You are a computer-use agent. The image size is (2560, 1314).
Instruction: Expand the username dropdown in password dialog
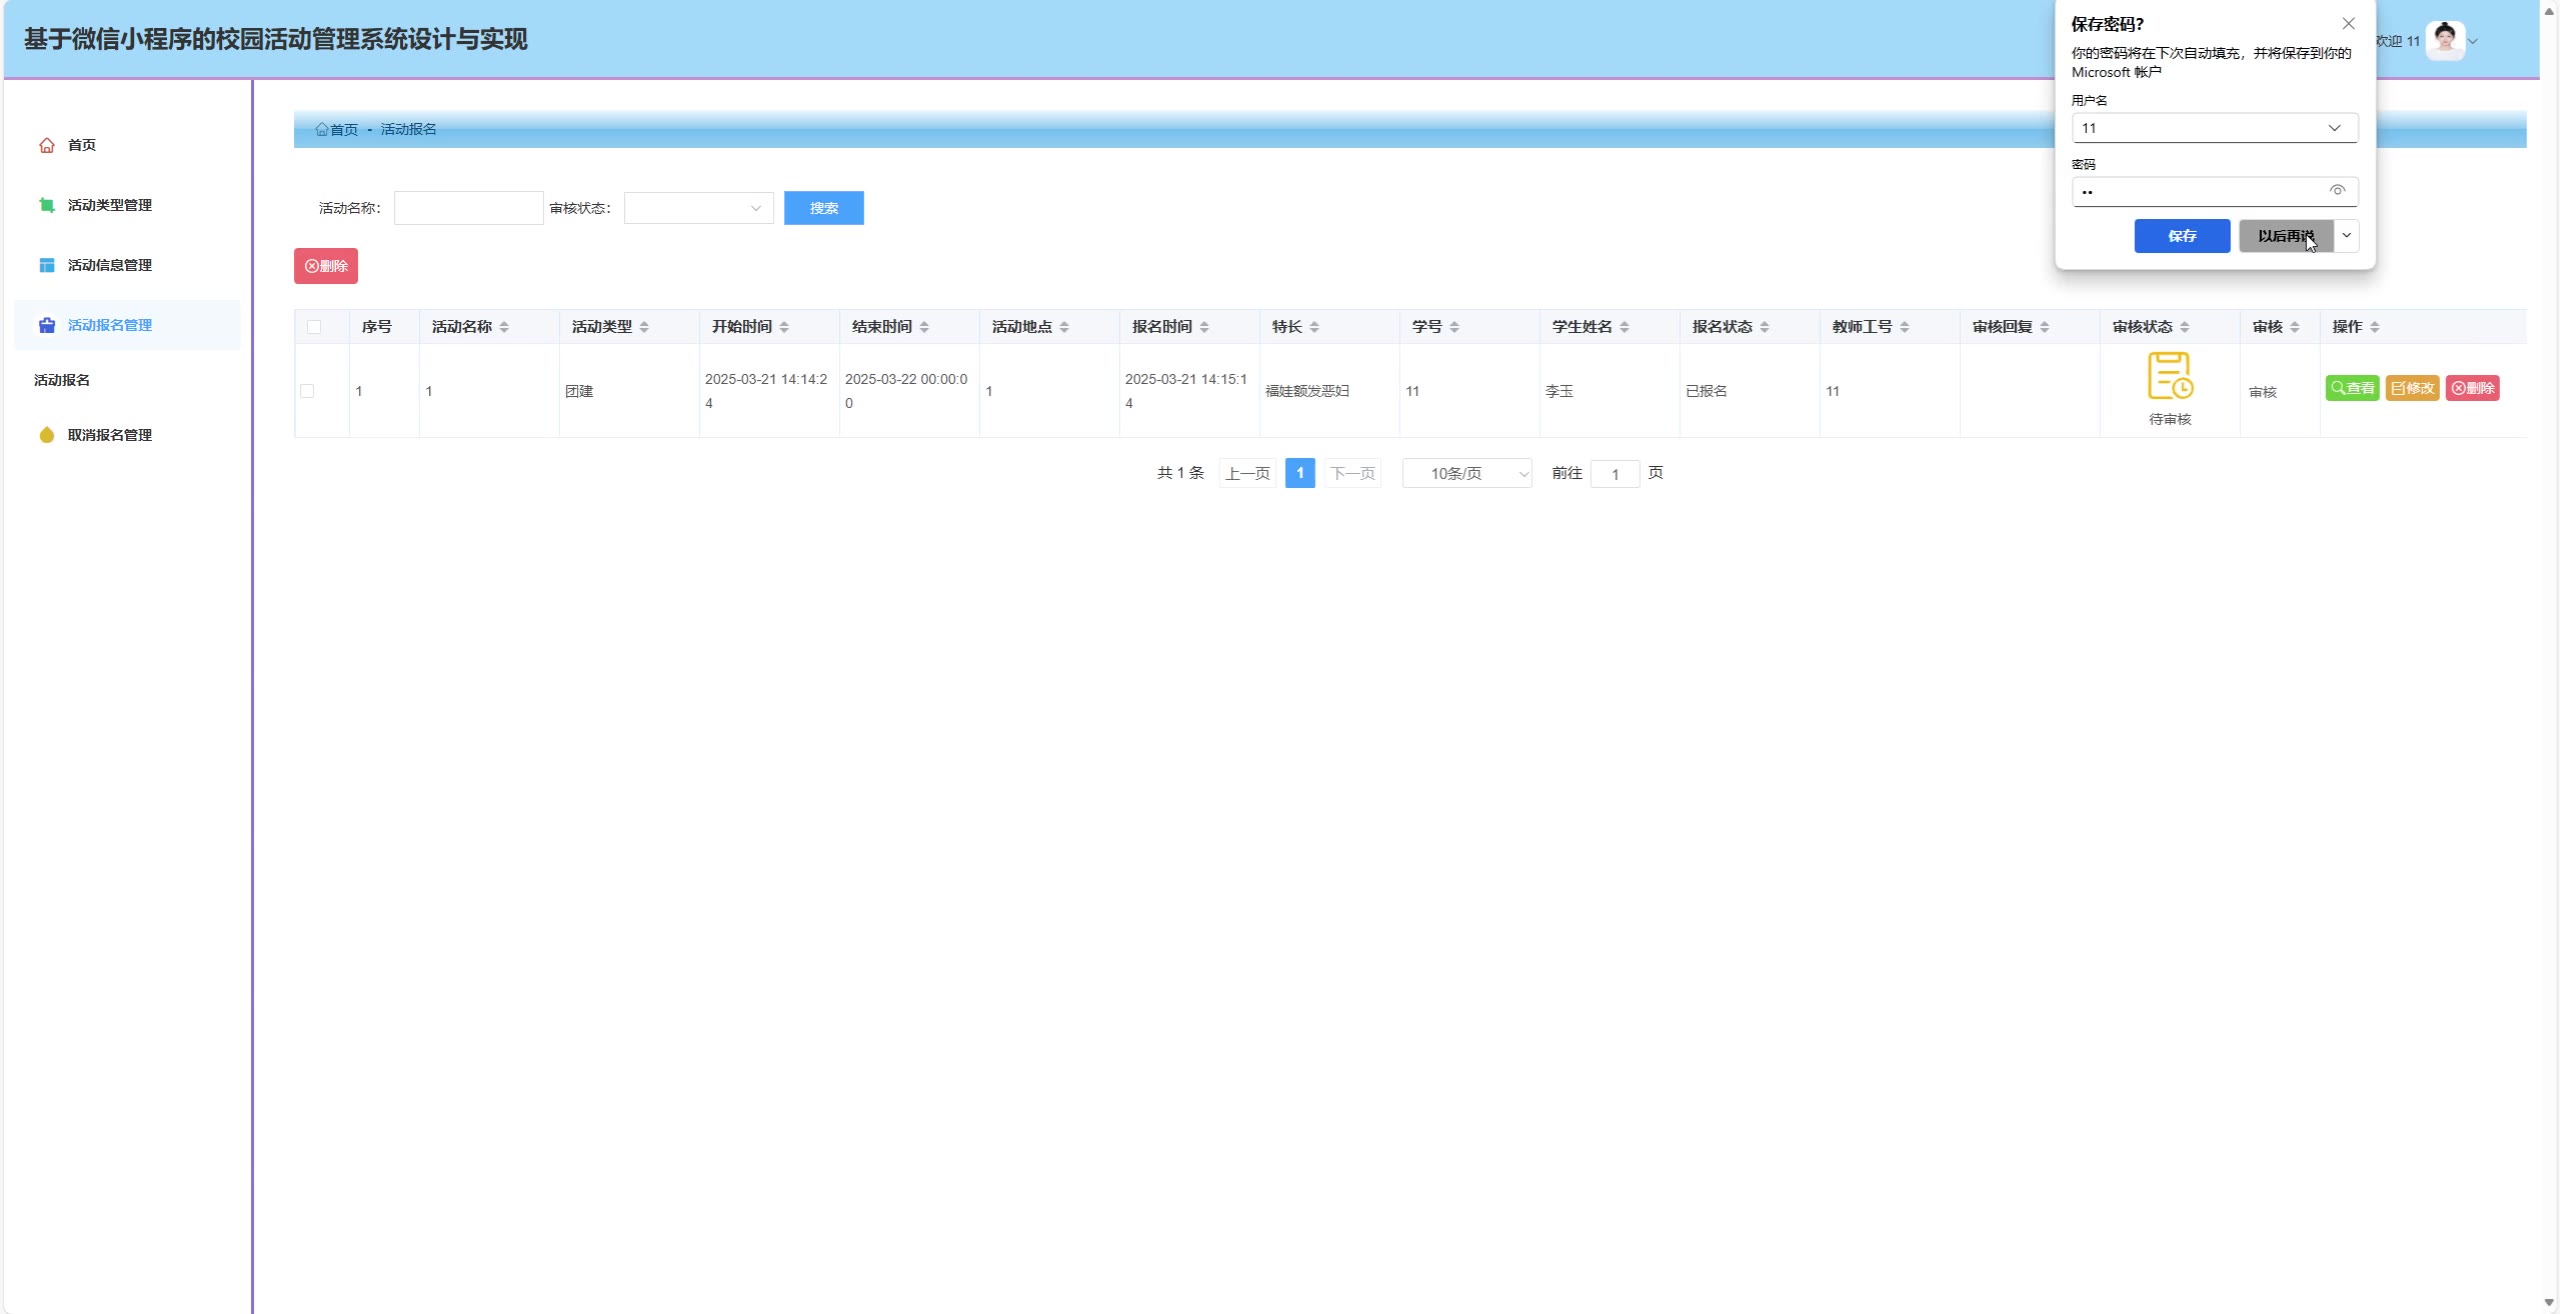coord(2334,128)
